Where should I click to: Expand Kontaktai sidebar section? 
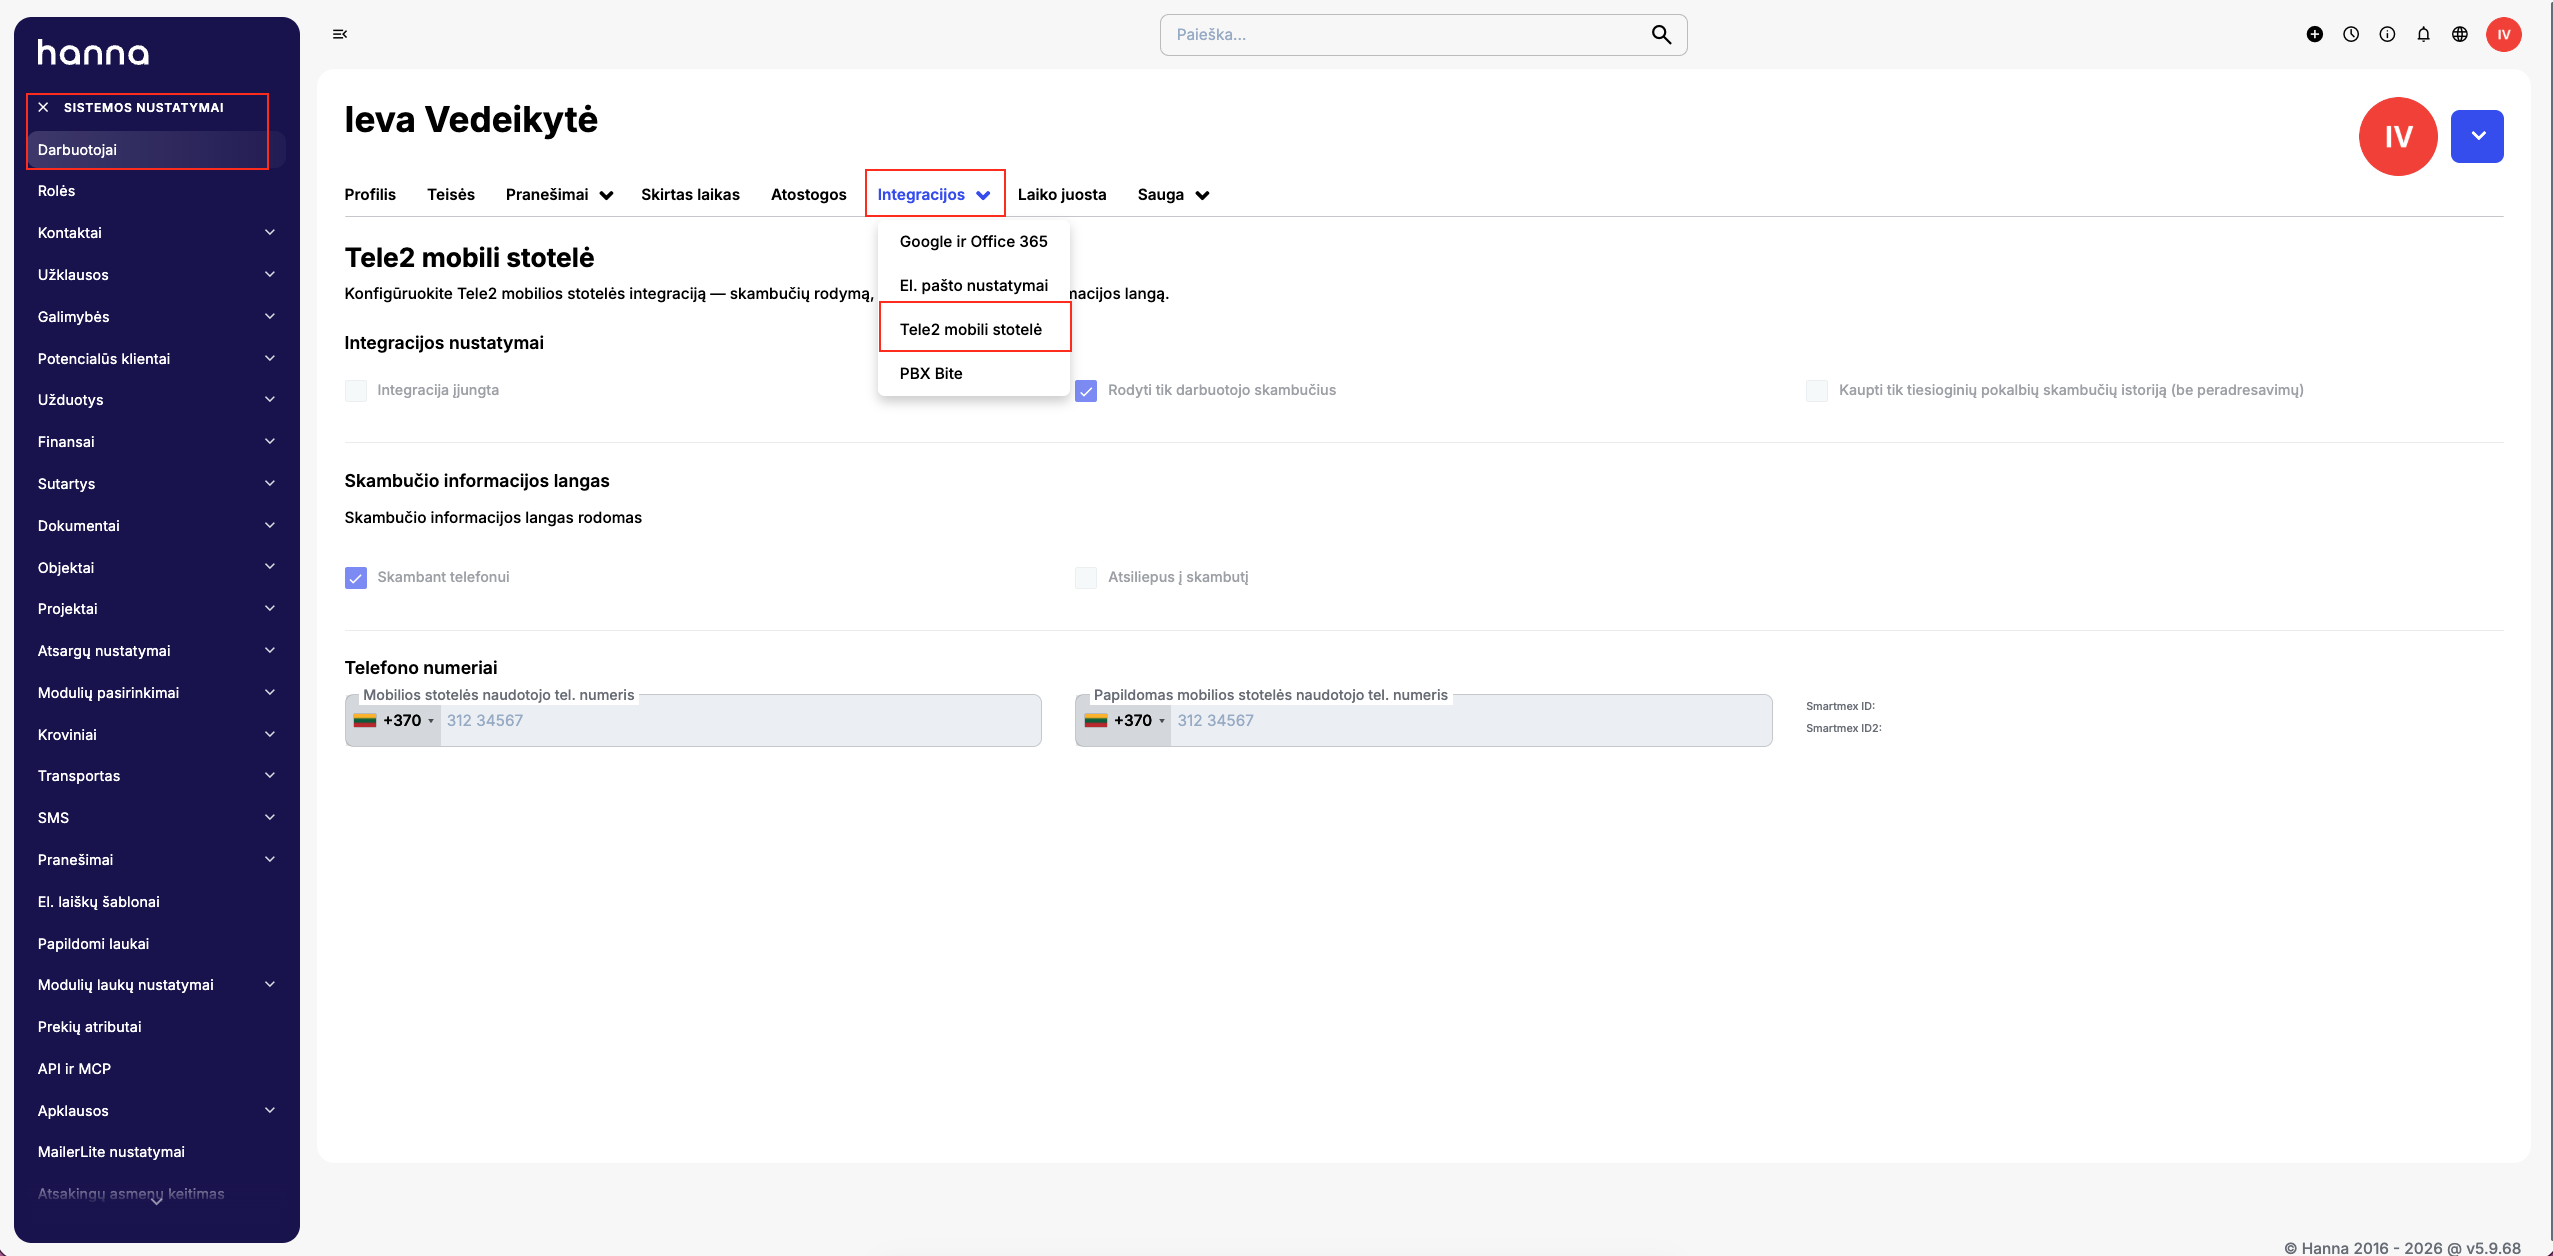[x=156, y=233]
